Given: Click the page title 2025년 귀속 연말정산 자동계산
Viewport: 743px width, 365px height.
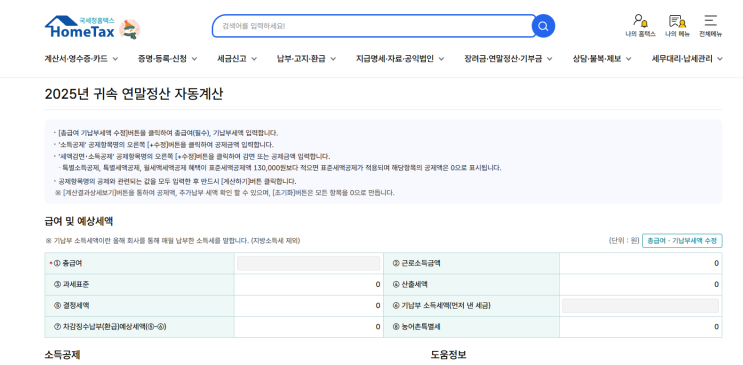Looking at the screenshot, I should [134, 94].
